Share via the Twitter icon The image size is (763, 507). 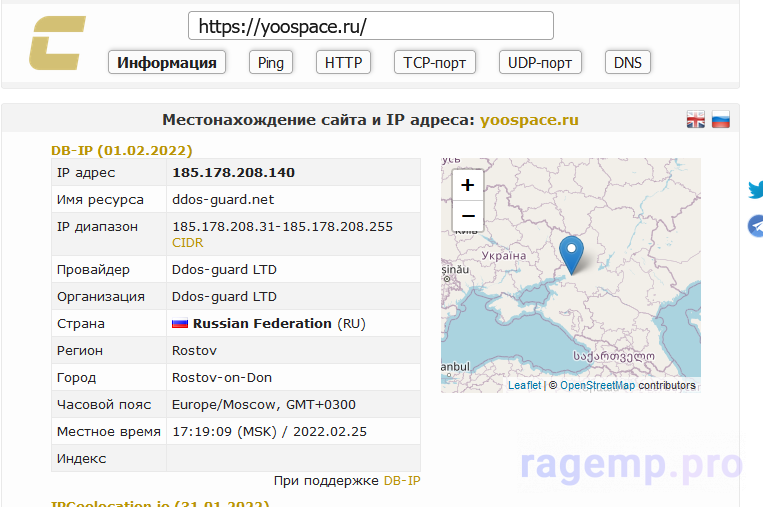pyautogui.click(x=756, y=189)
